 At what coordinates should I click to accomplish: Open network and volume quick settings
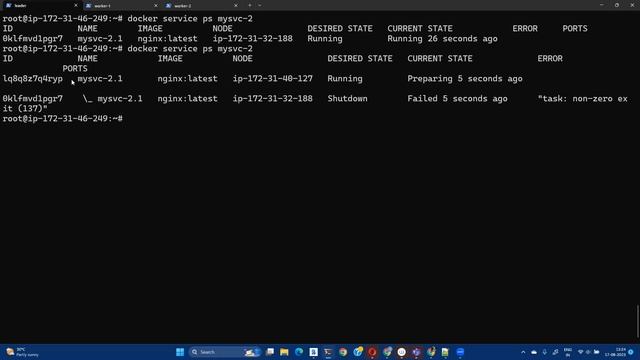[588, 352]
